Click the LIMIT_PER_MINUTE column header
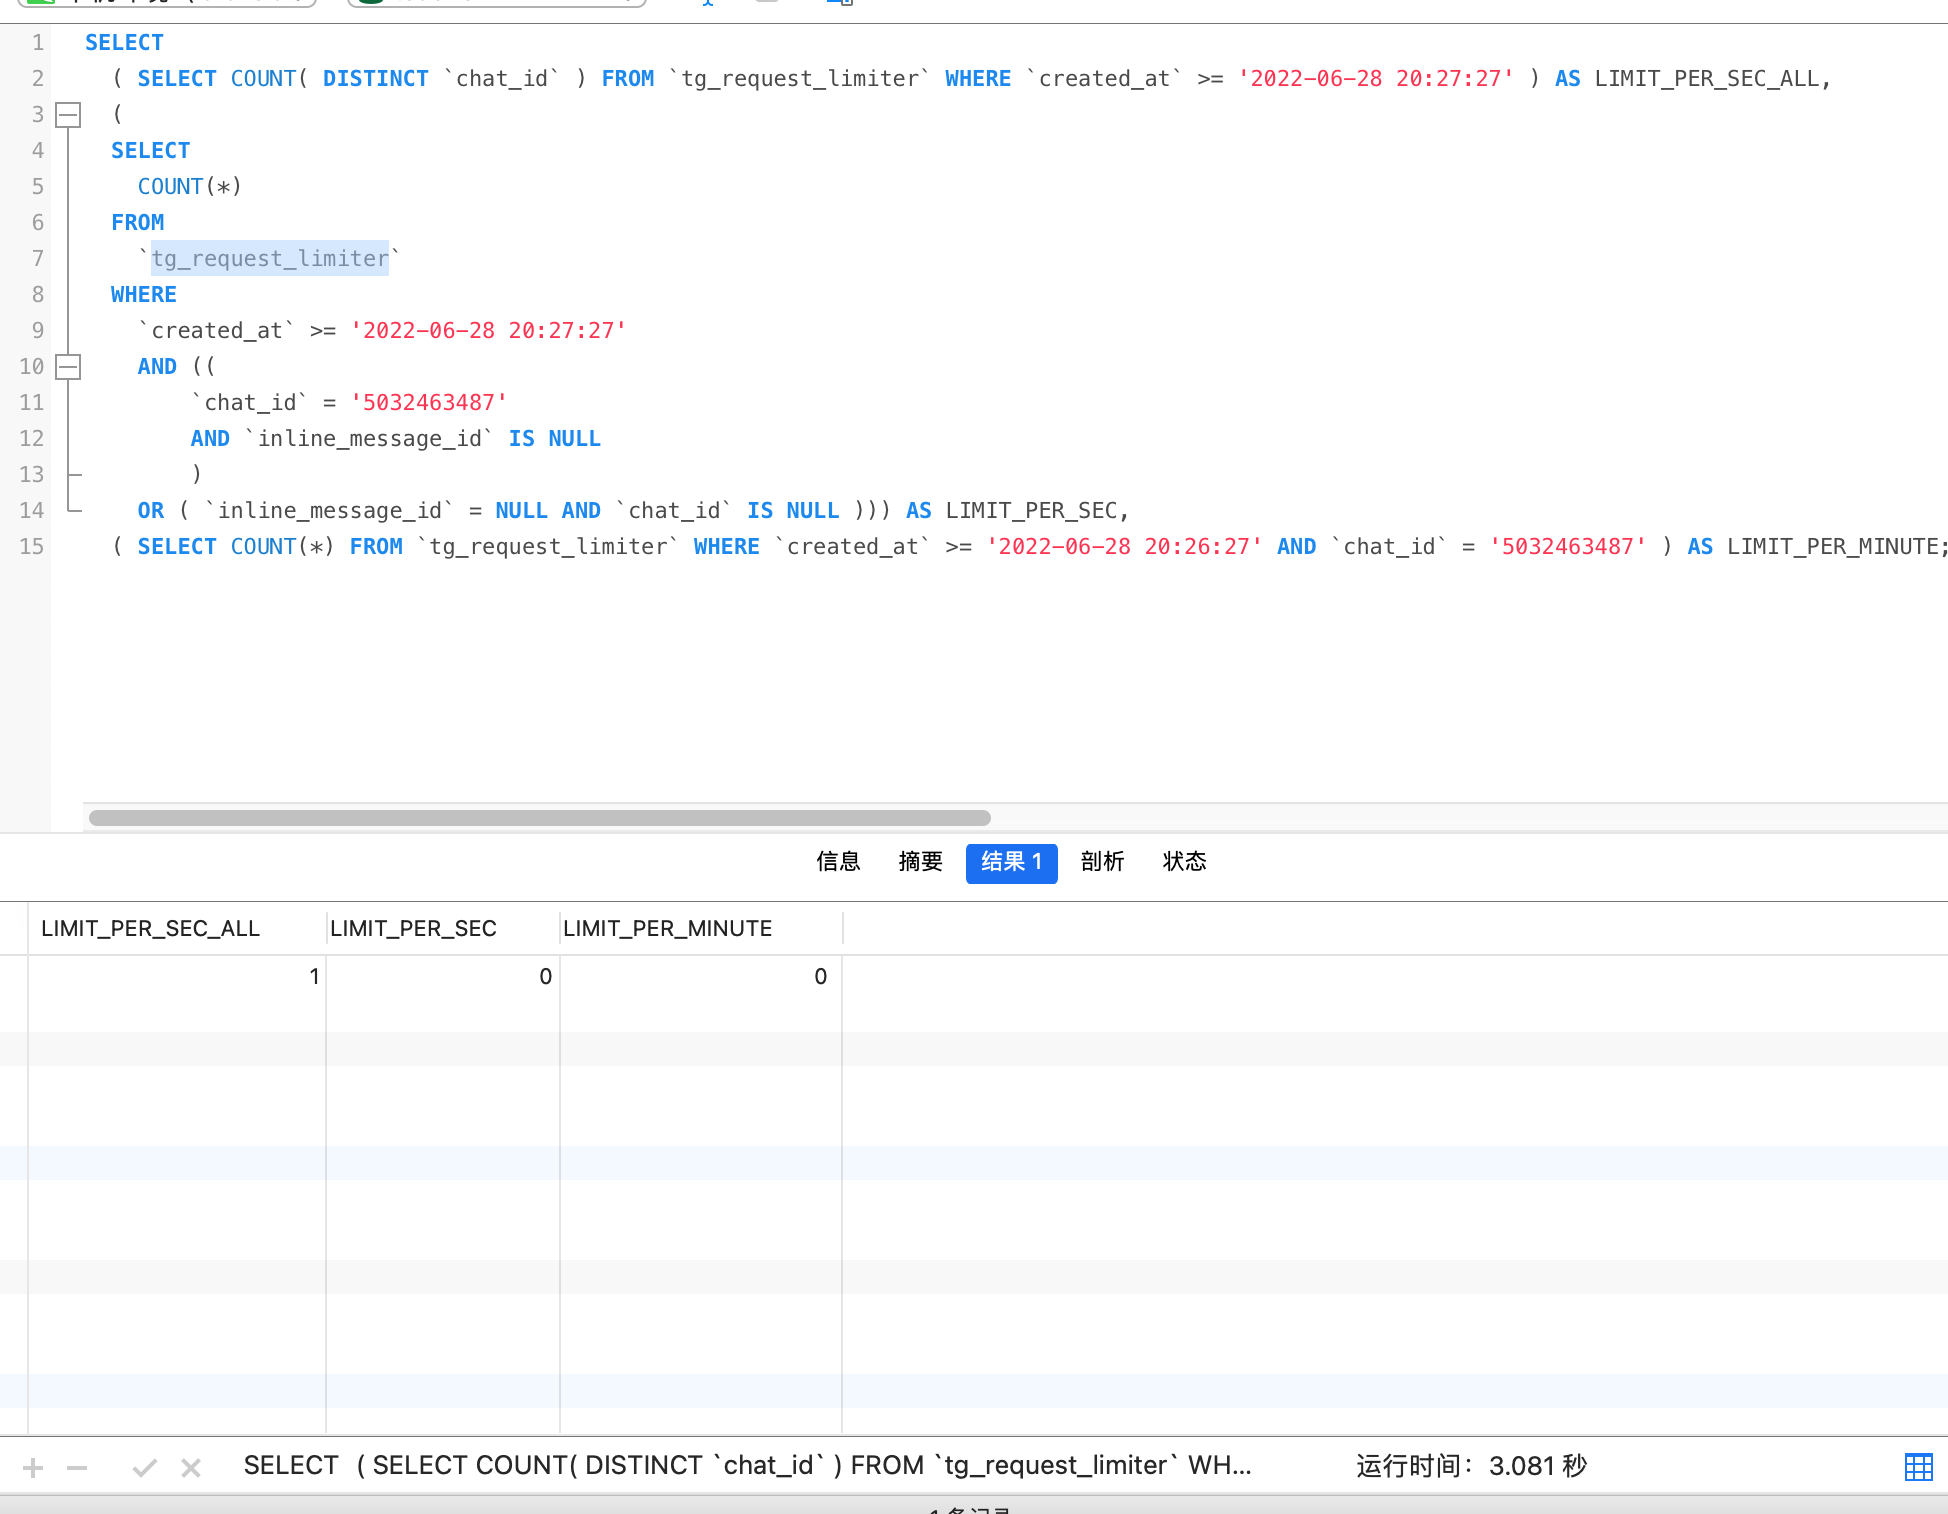1948x1514 pixels. 667,929
